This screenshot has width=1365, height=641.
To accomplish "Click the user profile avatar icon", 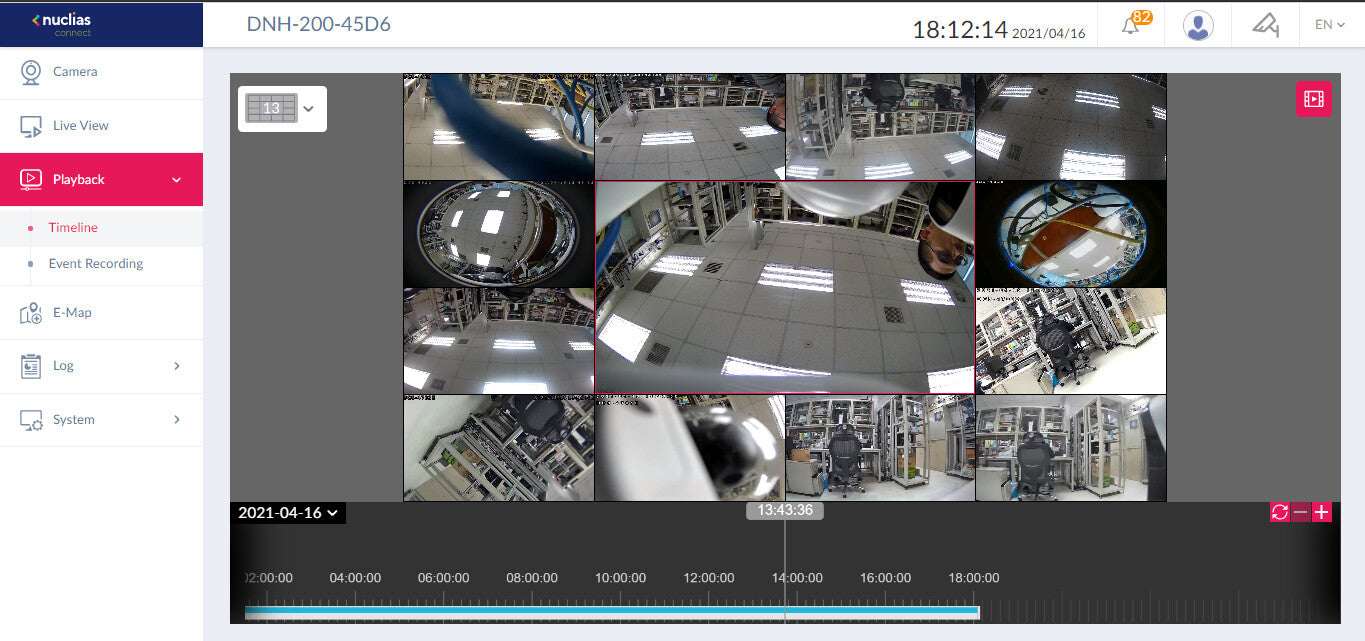I will (1198, 25).
